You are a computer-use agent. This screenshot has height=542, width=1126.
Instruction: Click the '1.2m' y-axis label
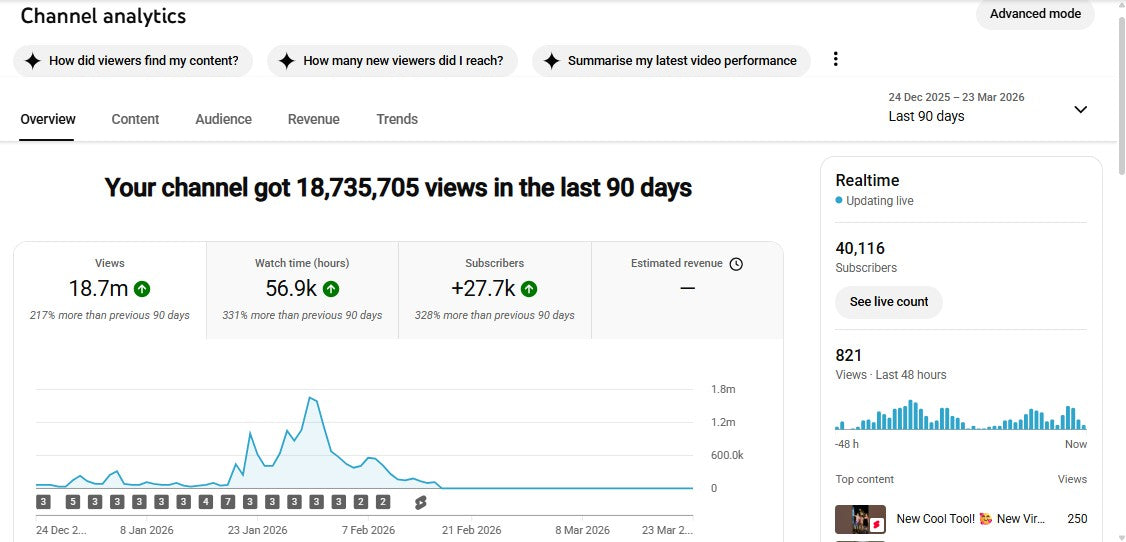[x=723, y=423]
